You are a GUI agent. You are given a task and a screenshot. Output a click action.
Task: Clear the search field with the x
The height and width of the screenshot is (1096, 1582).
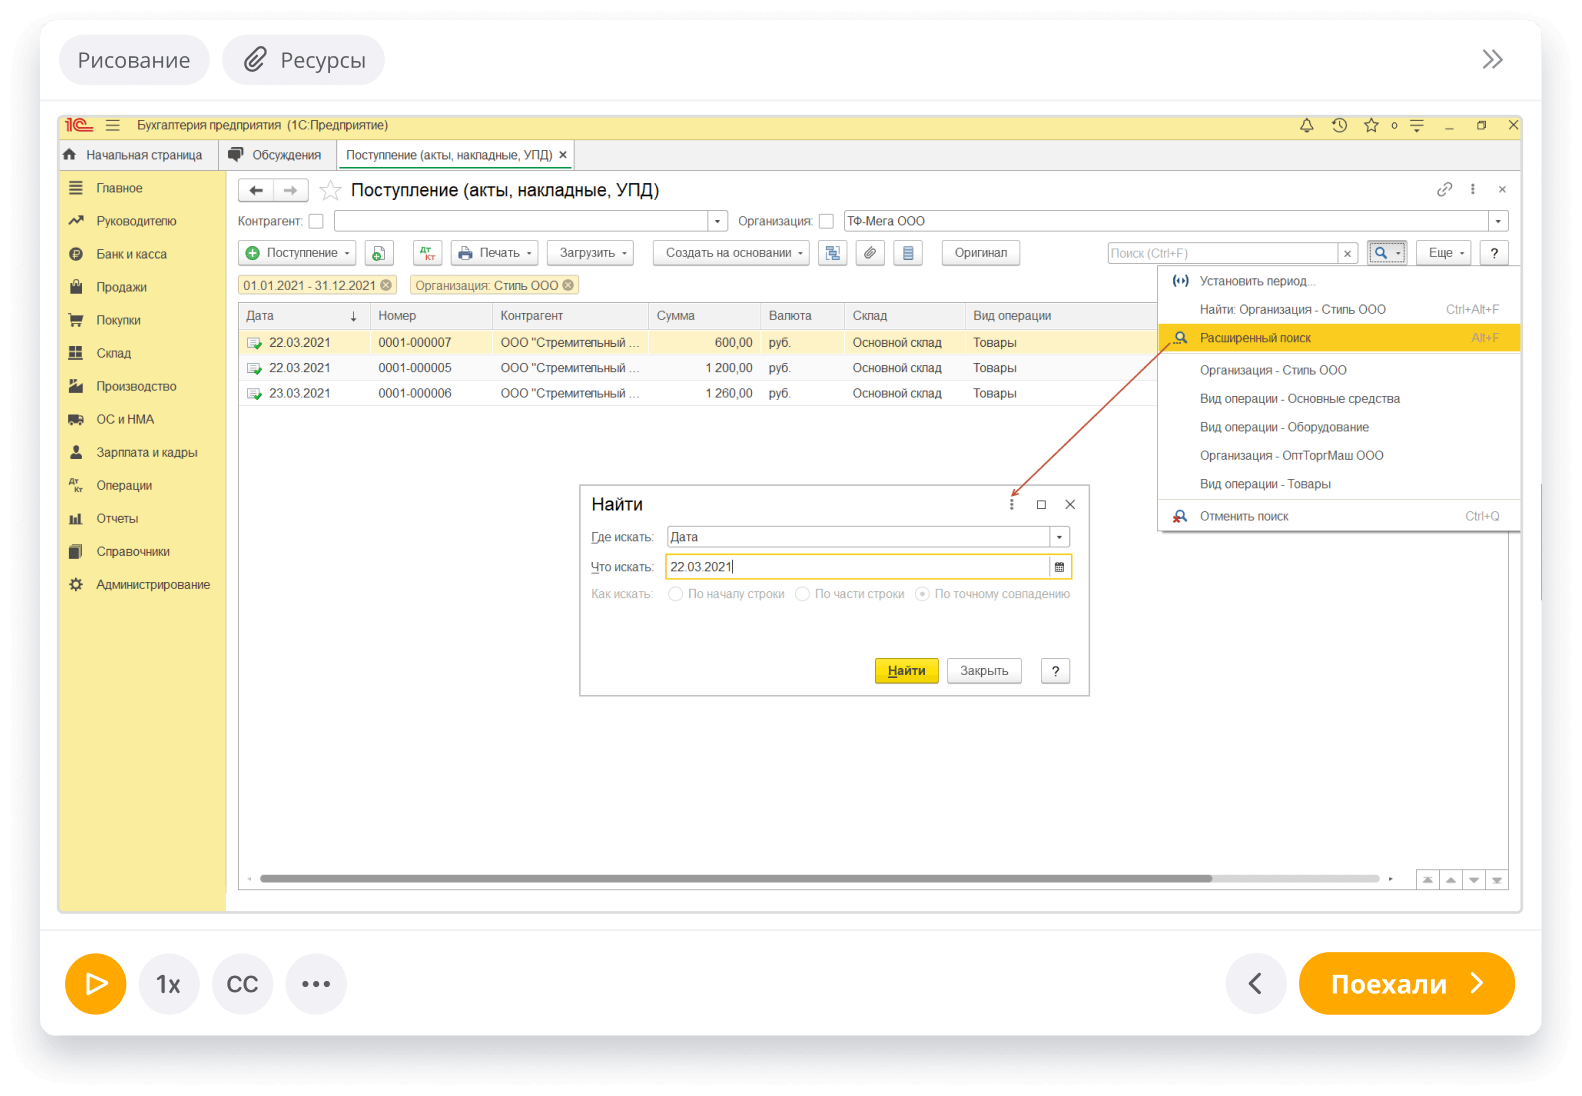pyautogui.click(x=1347, y=253)
